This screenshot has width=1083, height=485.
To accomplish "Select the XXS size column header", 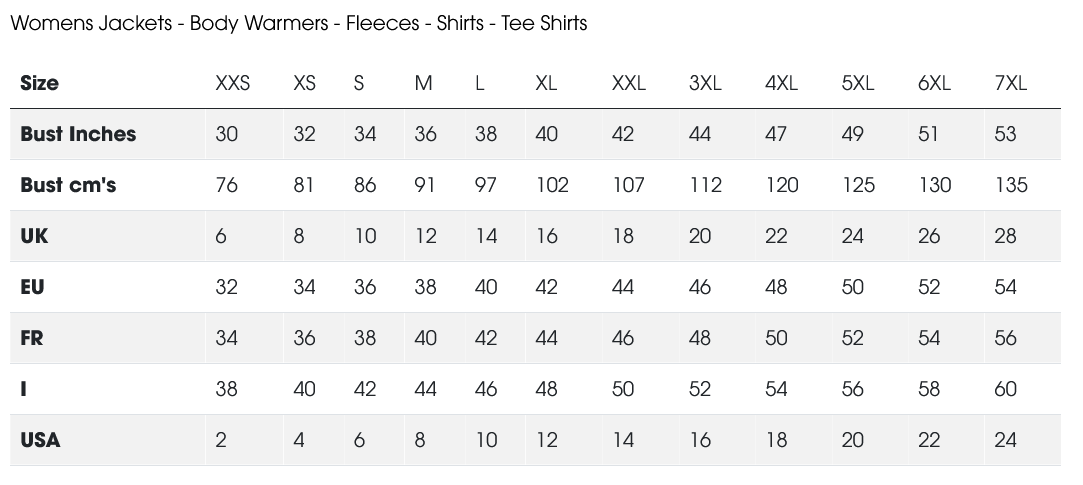I will click(x=232, y=83).
